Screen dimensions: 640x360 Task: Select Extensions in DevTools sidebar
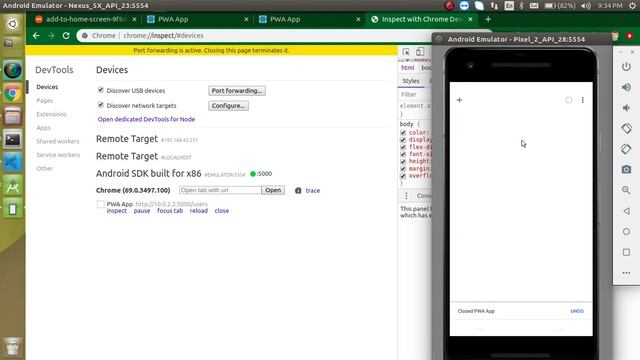(51, 114)
